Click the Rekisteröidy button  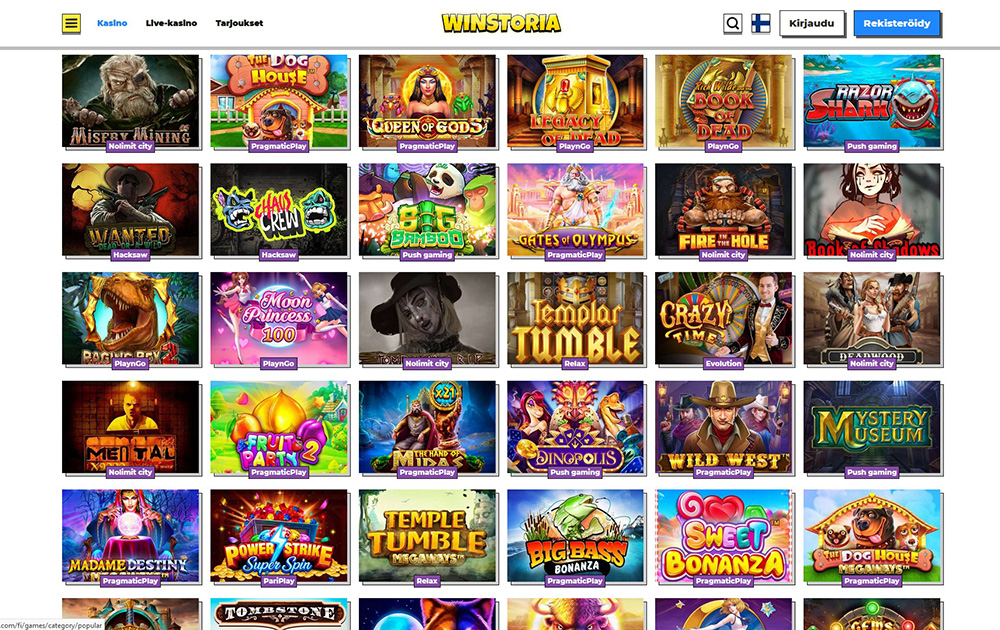click(x=897, y=24)
